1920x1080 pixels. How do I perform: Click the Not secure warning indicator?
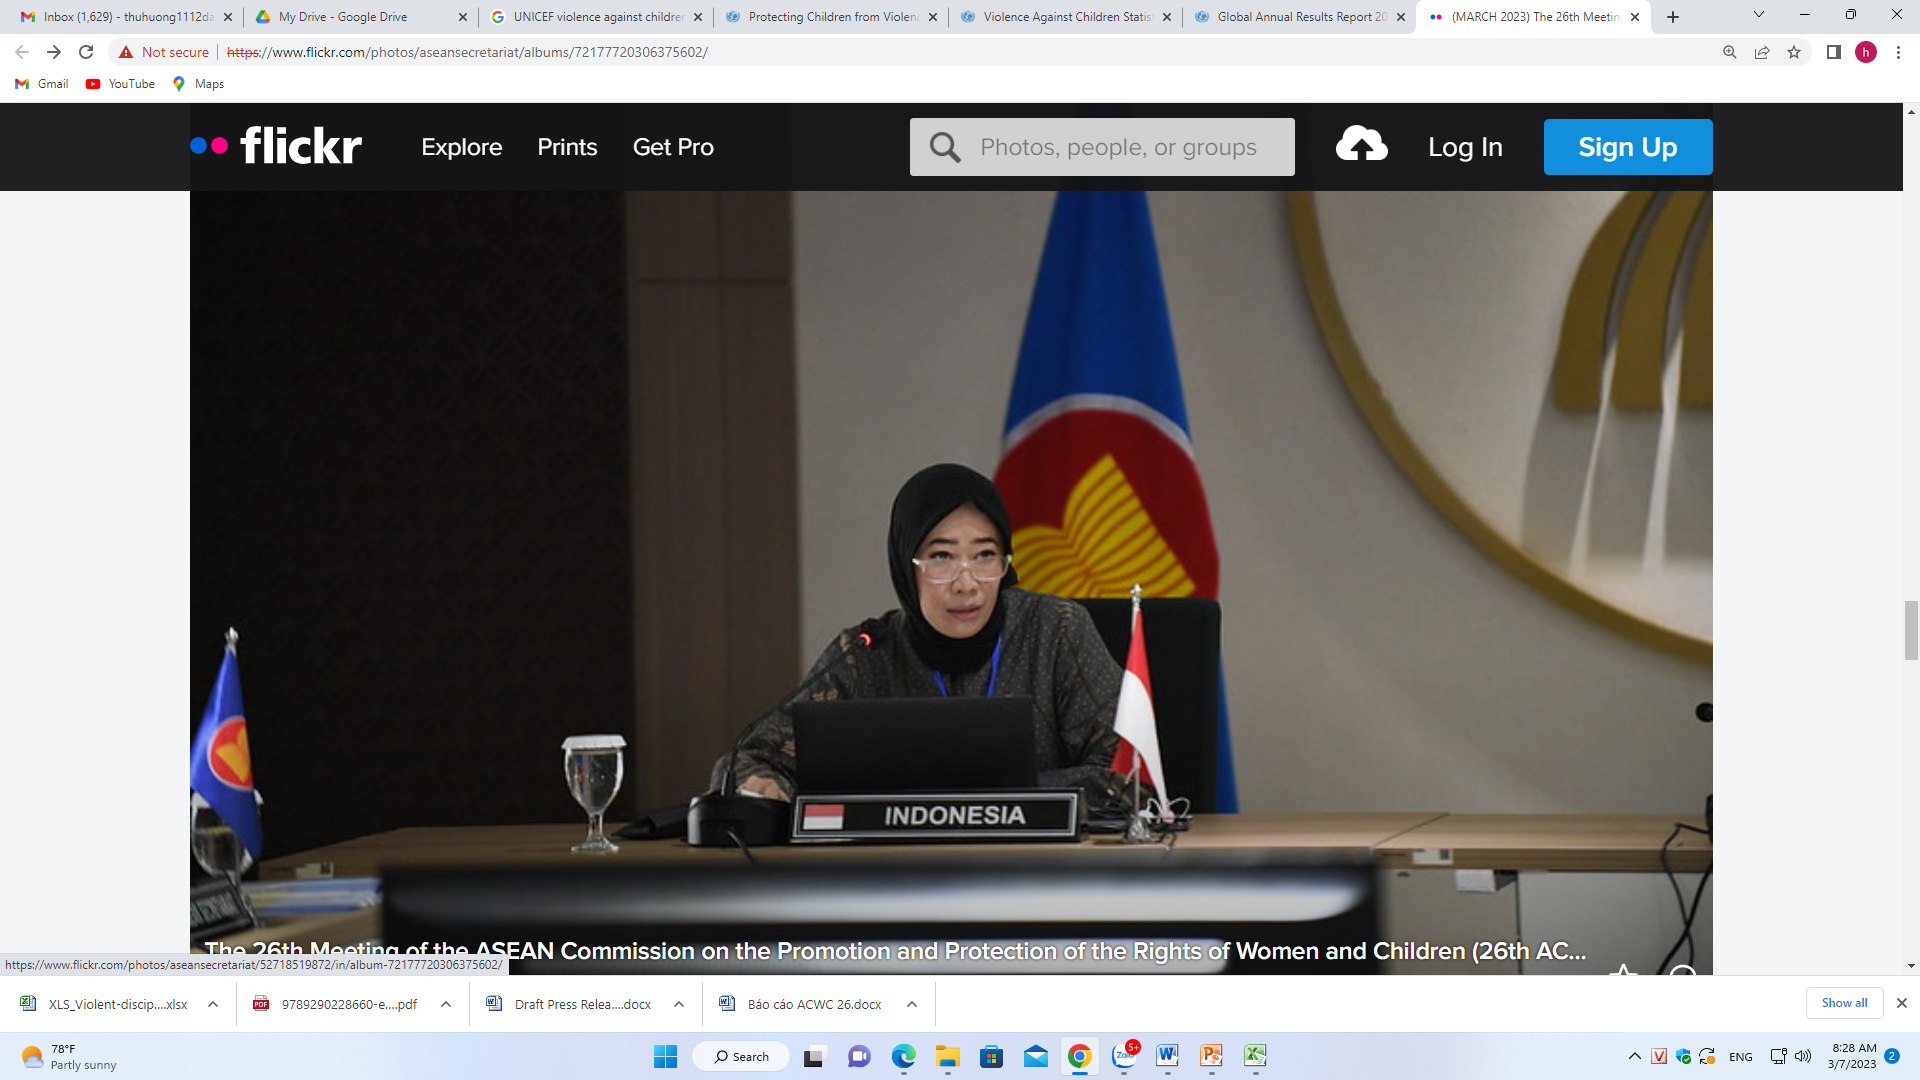[x=164, y=52]
